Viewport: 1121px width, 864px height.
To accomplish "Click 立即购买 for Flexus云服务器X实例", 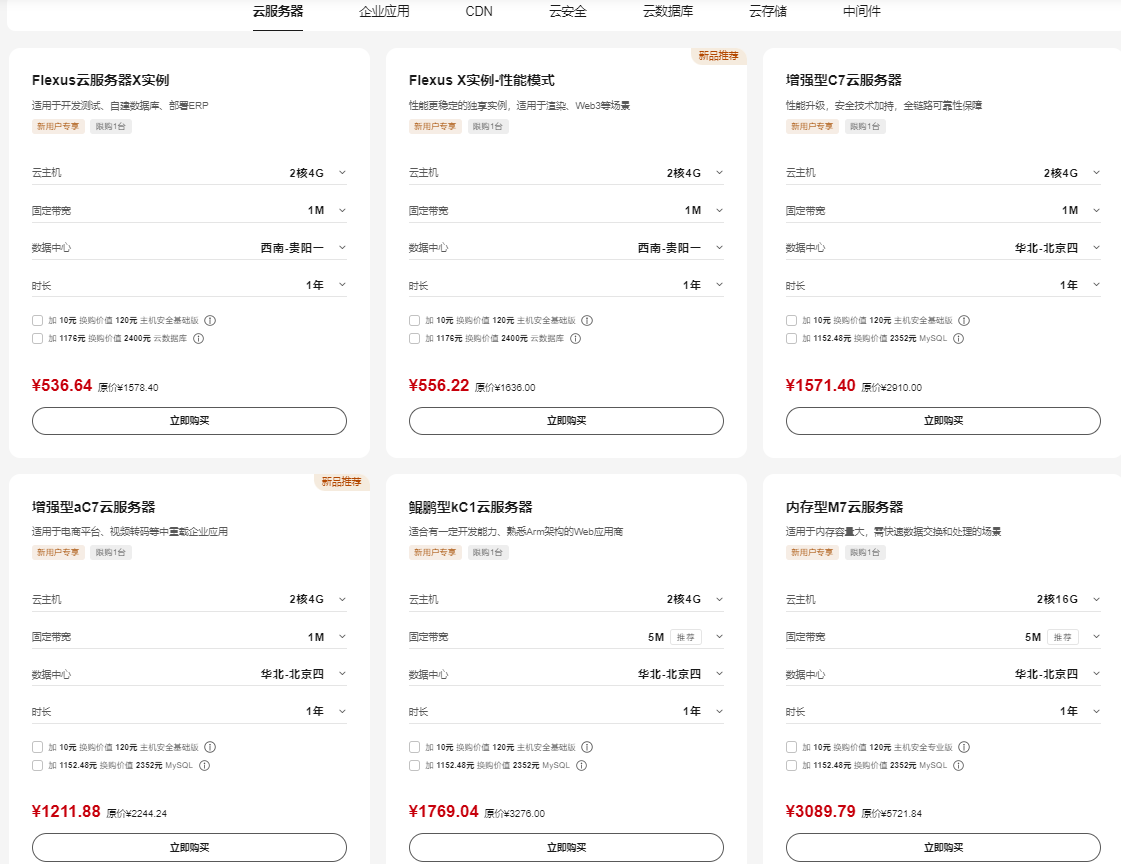I will [189, 421].
